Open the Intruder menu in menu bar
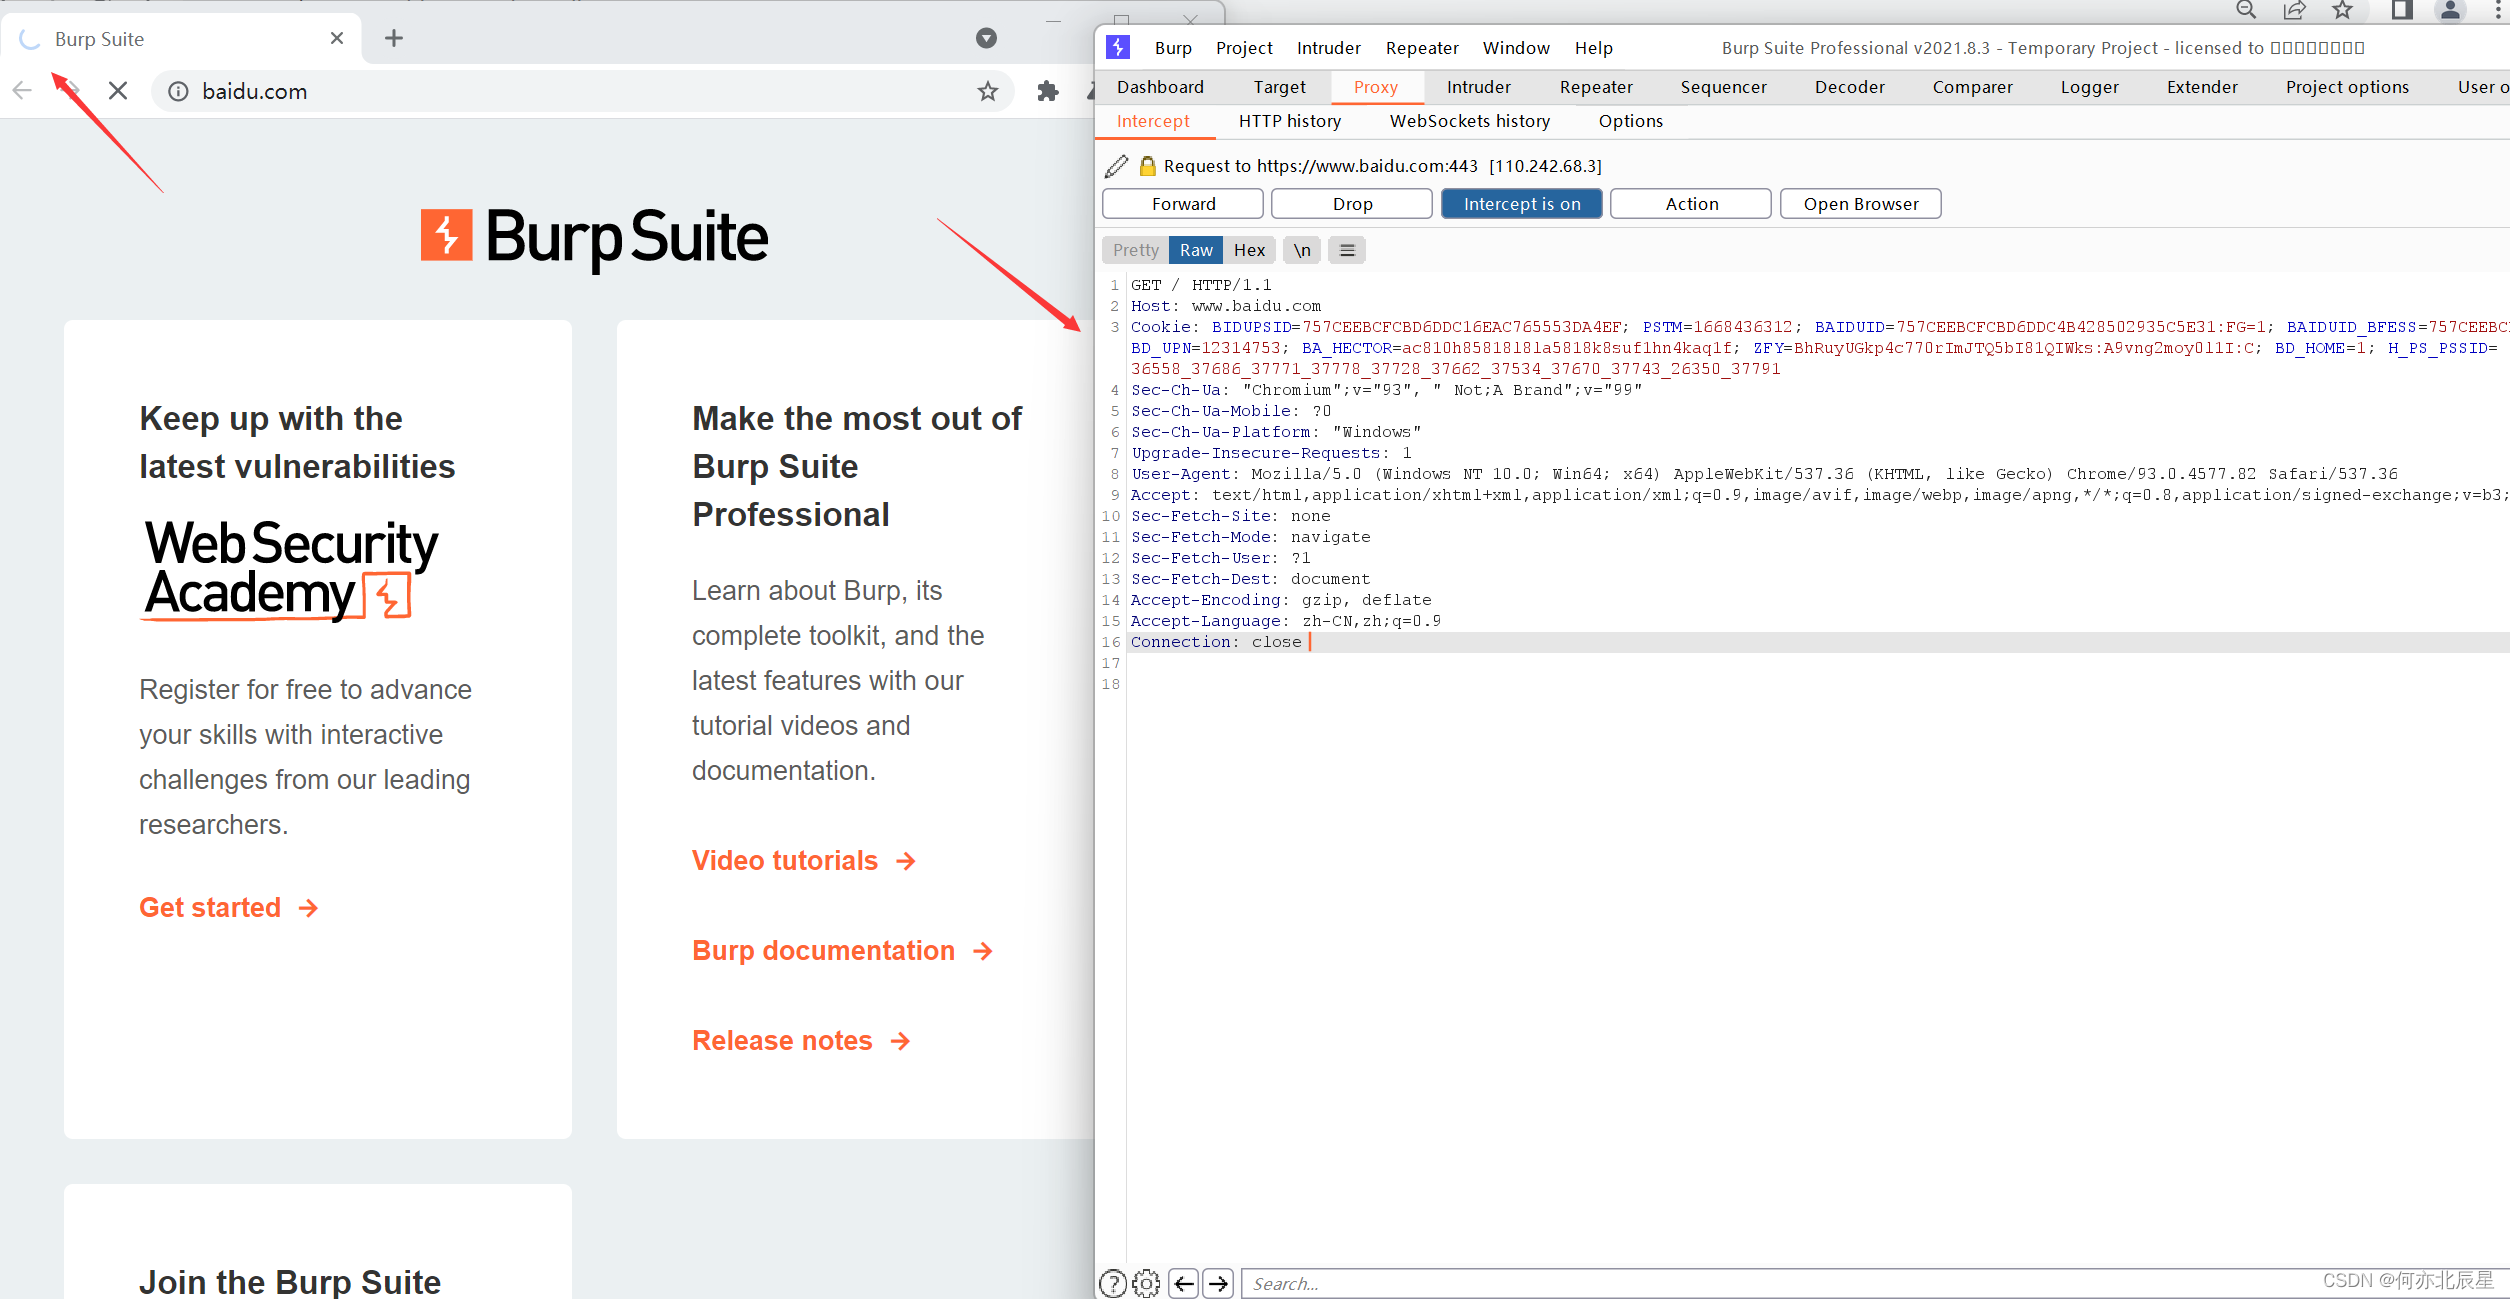The height and width of the screenshot is (1299, 2510). 1328,48
